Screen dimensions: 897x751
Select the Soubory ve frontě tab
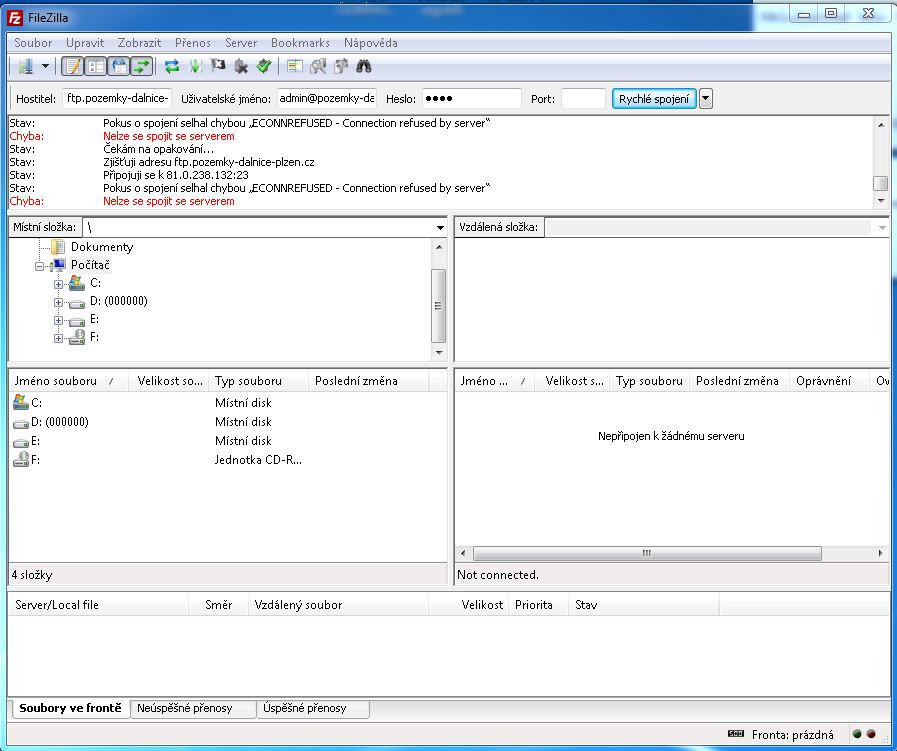(70, 708)
